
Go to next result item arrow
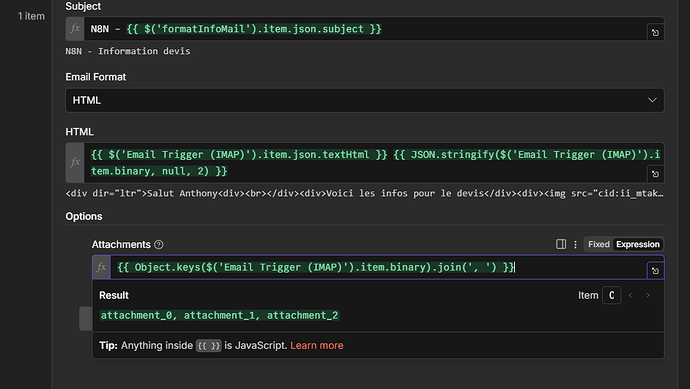click(x=648, y=295)
